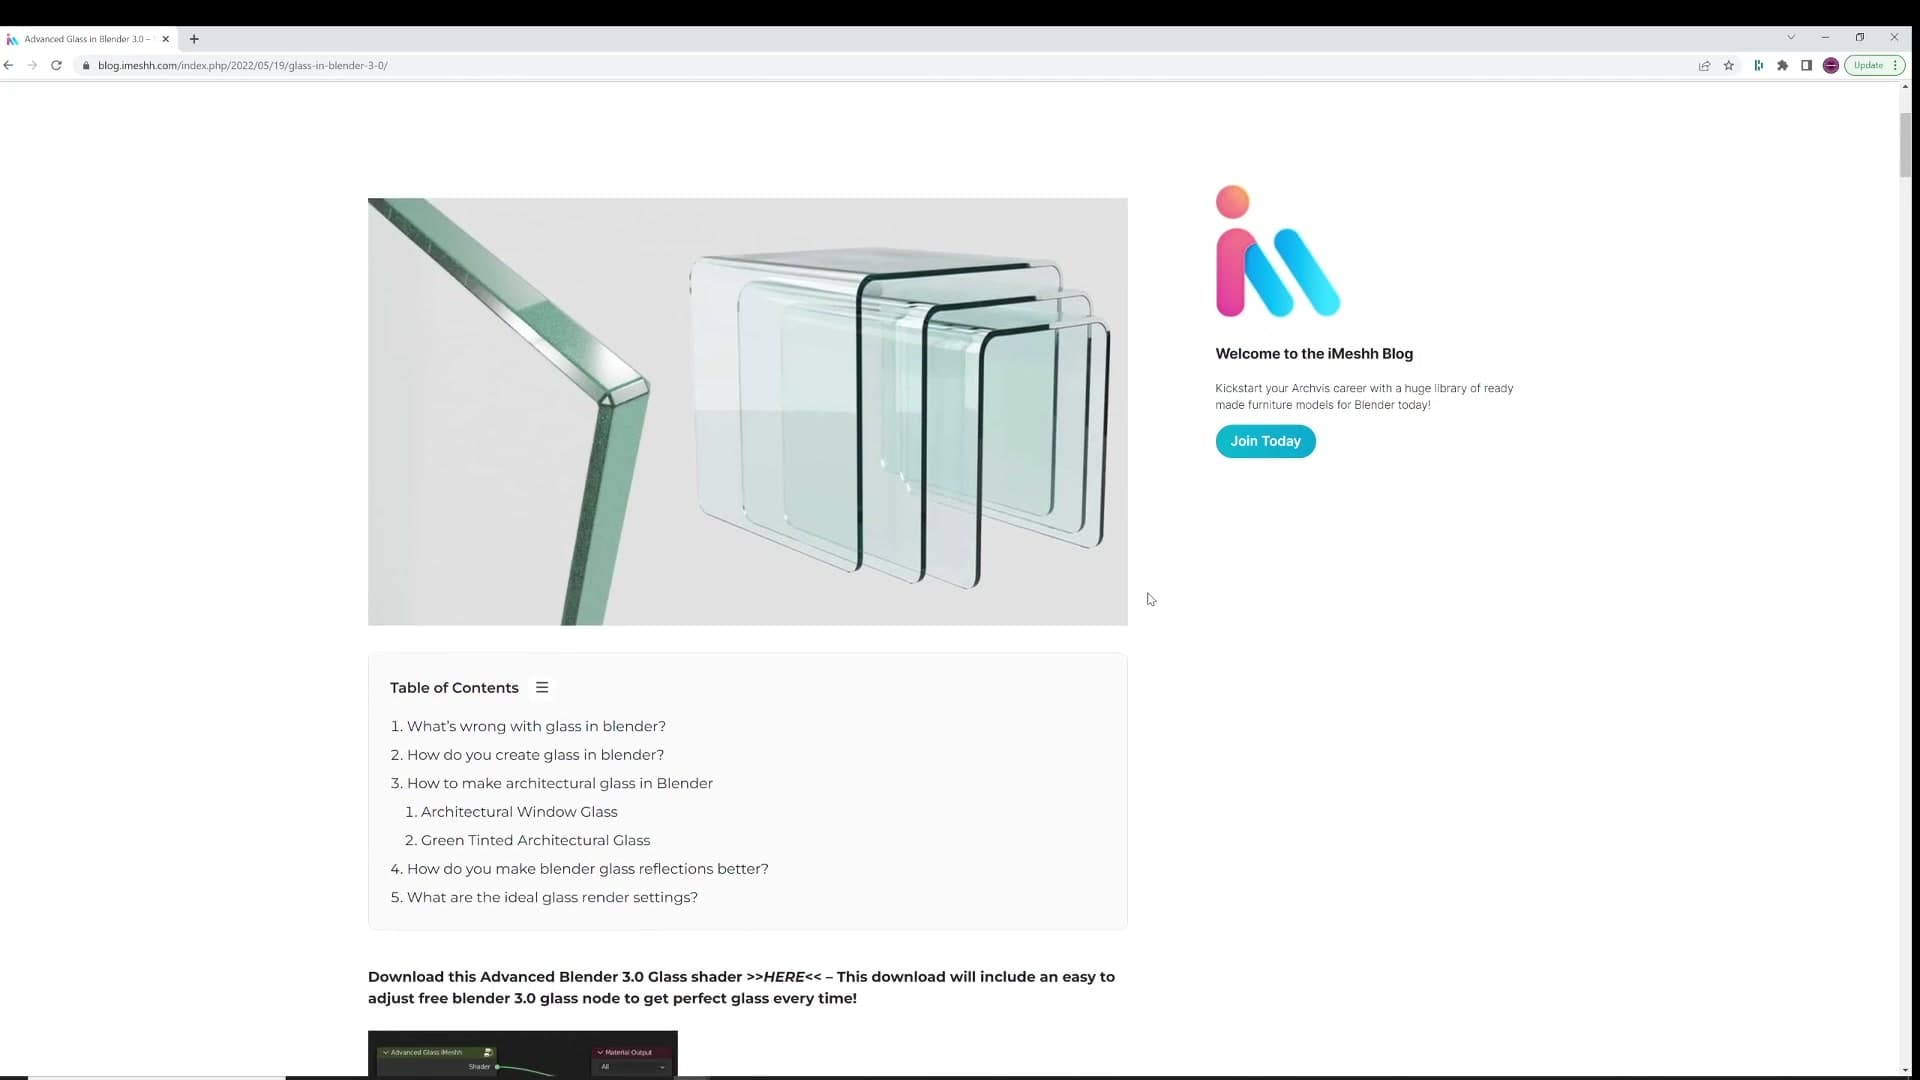The height and width of the screenshot is (1080, 1920).
Task: Click the Advanced Glass node screenshot thumbnail
Action: pos(522,1053)
